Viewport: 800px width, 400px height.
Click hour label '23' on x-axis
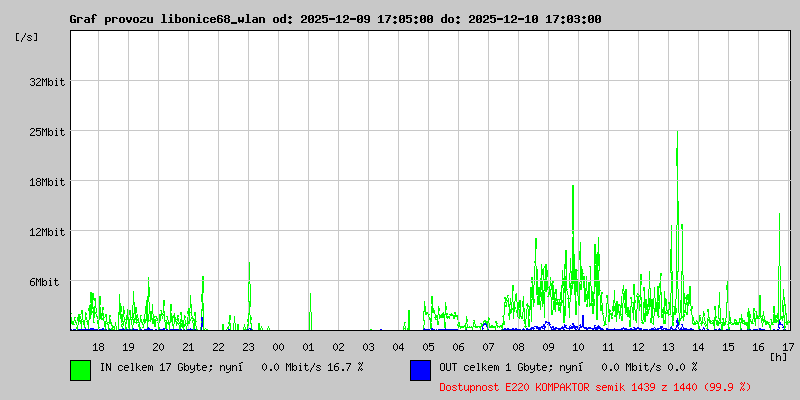tap(248, 347)
